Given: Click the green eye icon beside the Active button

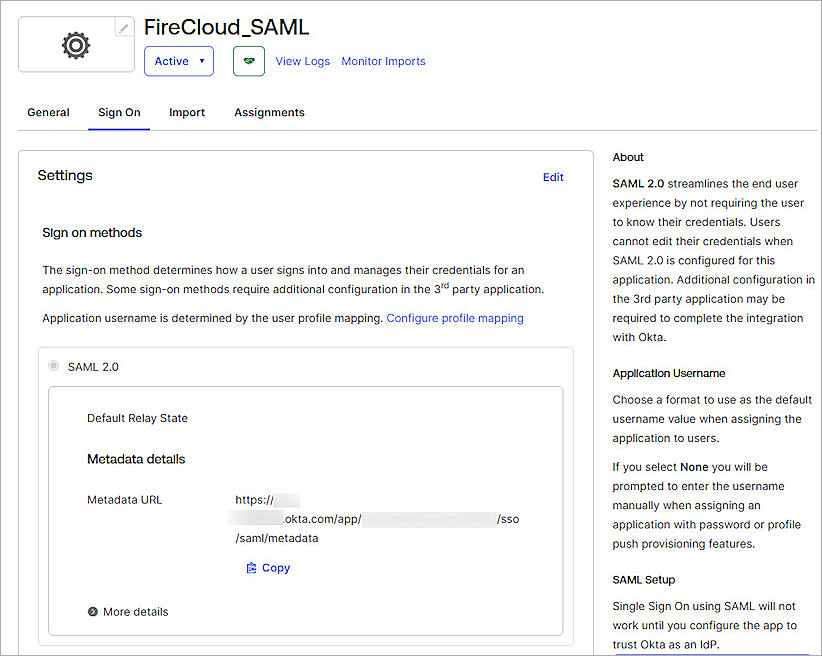Looking at the screenshot, I should coord(248,61).
